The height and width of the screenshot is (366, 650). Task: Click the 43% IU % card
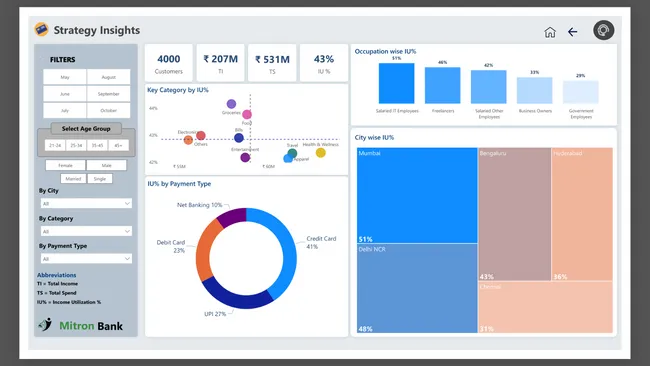pos(324,63)
